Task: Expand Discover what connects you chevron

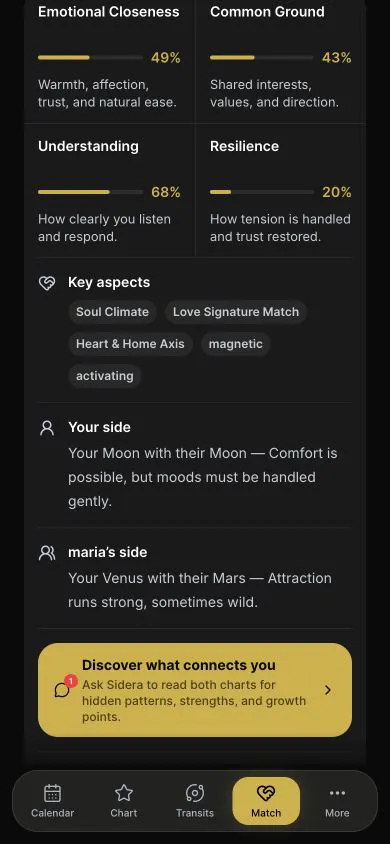Action: (x=328, y=690)
